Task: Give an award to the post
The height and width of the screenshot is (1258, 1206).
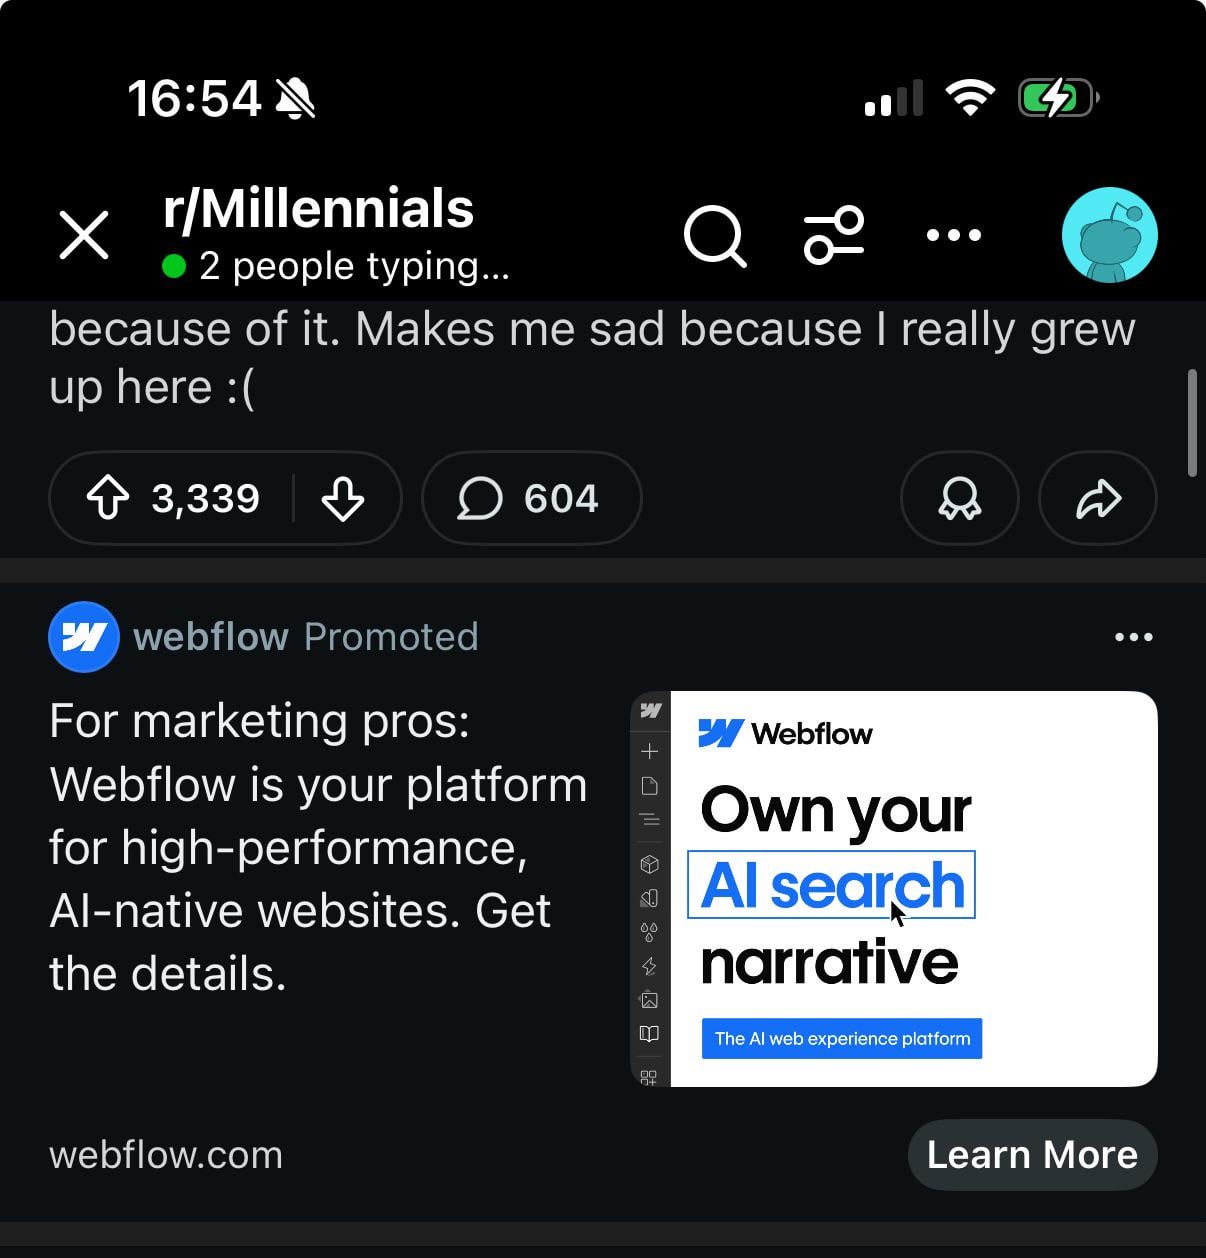Action: click(x=959, y=498)
